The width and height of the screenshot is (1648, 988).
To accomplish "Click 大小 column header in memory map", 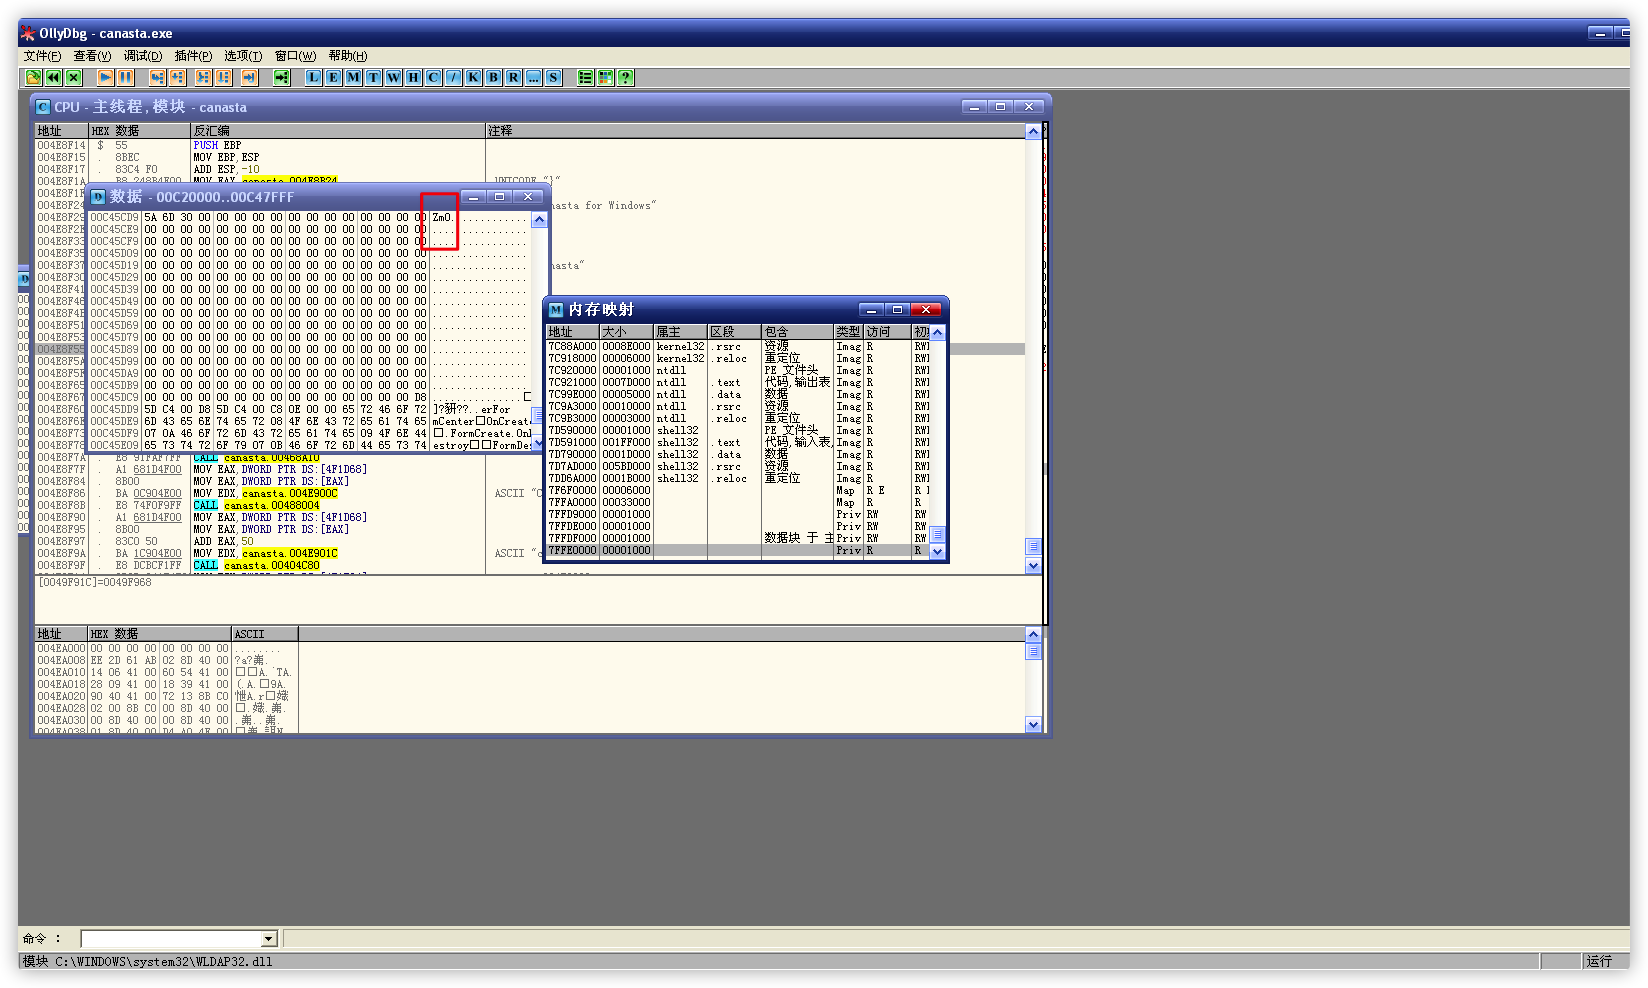I will [625, 332].
